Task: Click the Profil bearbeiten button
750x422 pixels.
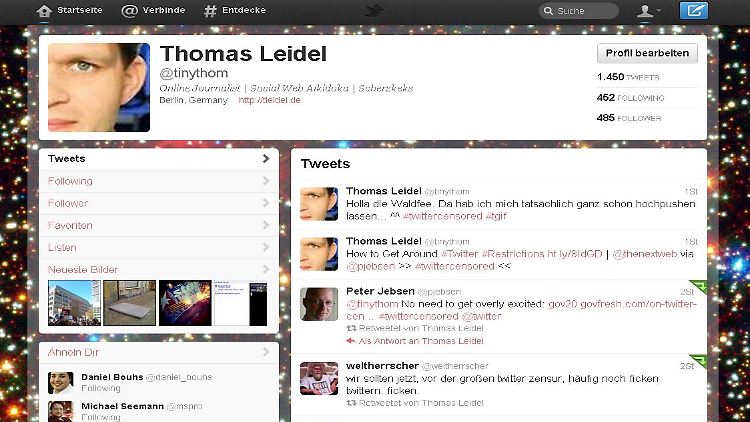Action: click(x=647, y=53)
